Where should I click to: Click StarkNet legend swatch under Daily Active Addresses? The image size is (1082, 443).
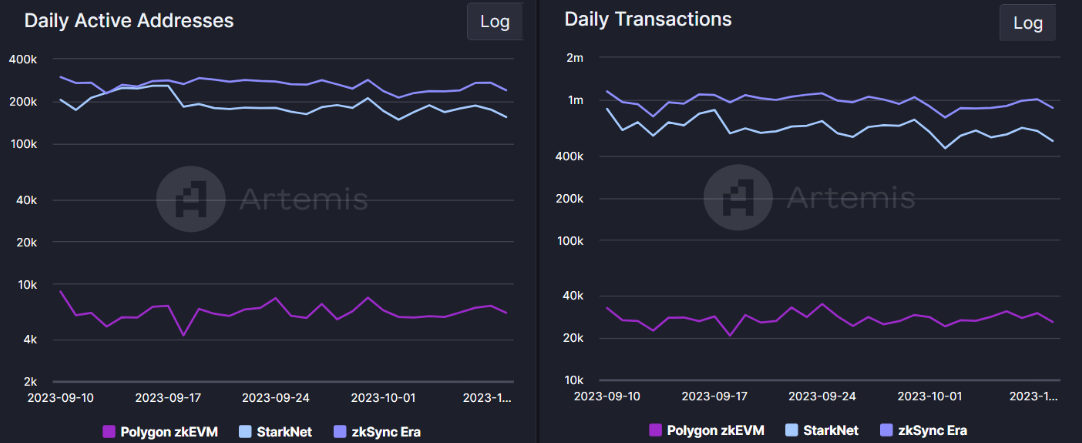(245, 431)
